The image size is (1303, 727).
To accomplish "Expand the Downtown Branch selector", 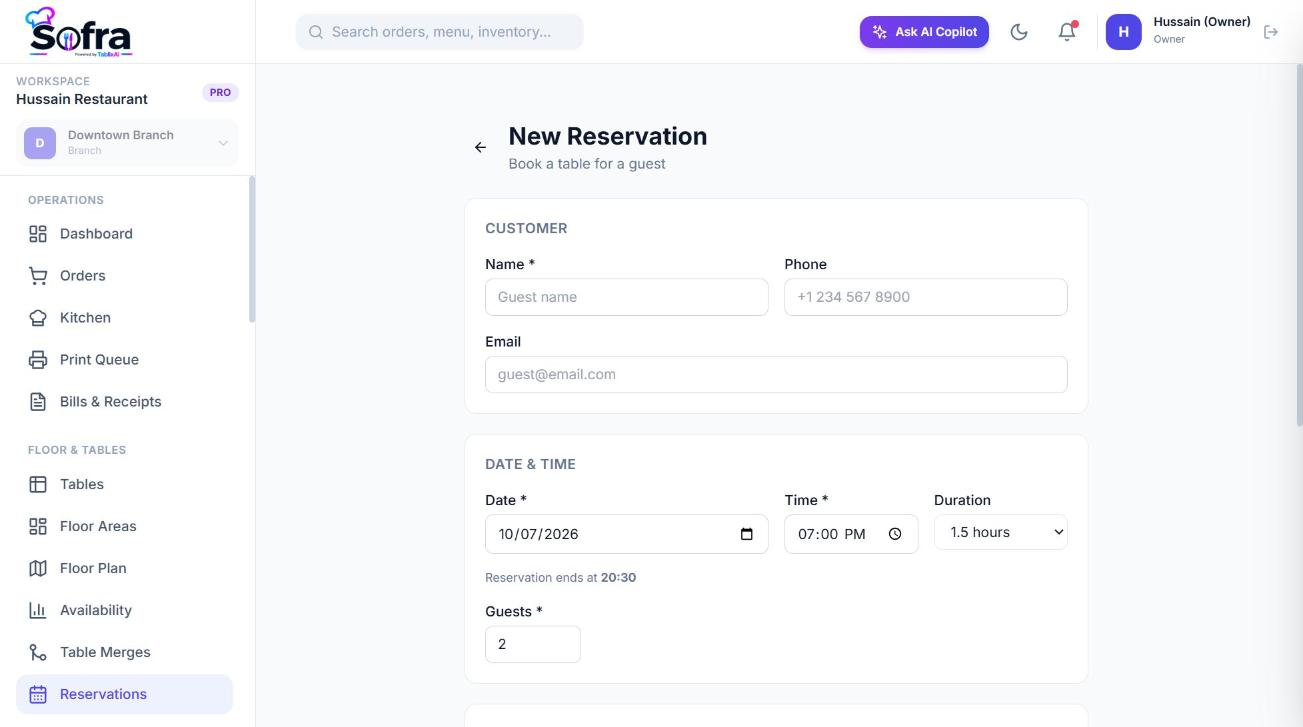I will pos(127,143).
